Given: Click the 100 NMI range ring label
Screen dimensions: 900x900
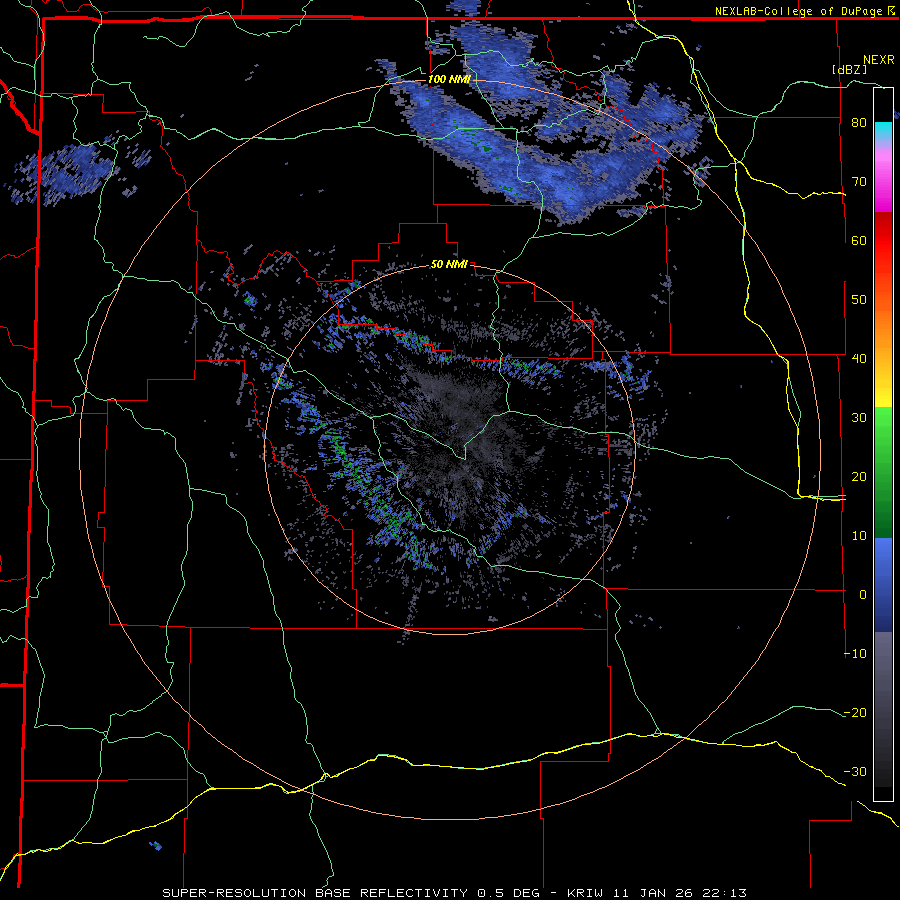Looking at the screenshot, I should tap(449, 79).
